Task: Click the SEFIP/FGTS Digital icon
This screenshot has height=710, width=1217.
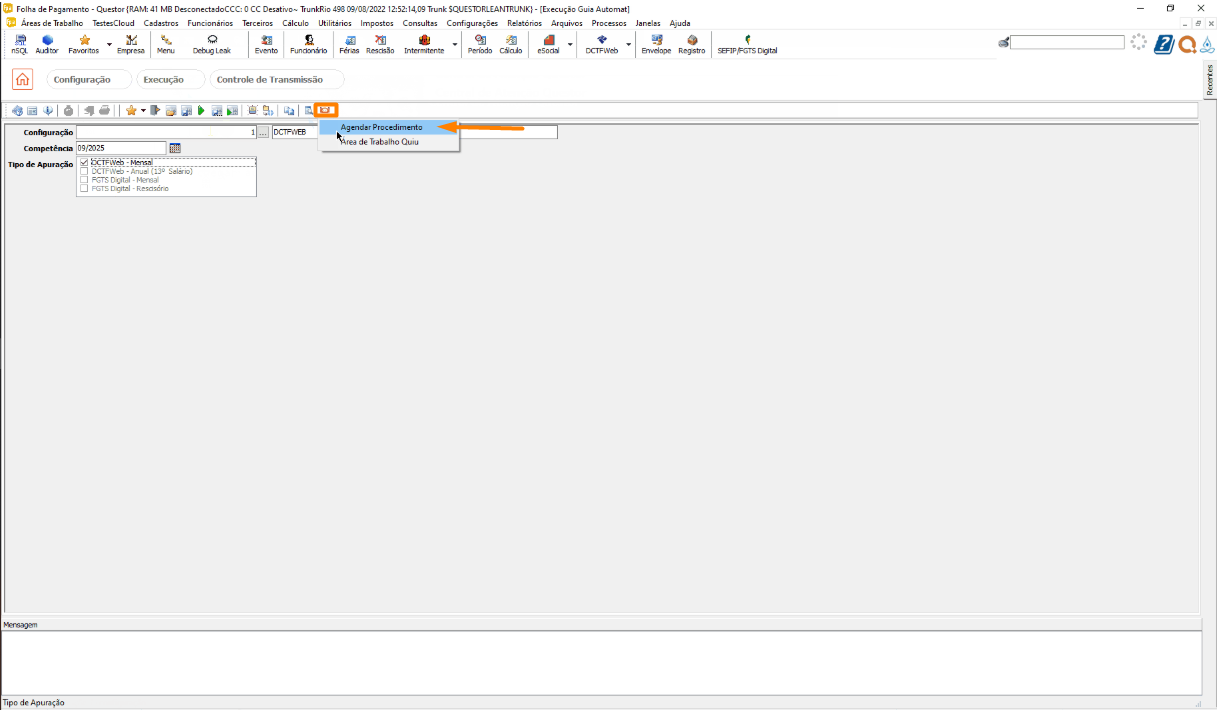Action: (747, 43)
